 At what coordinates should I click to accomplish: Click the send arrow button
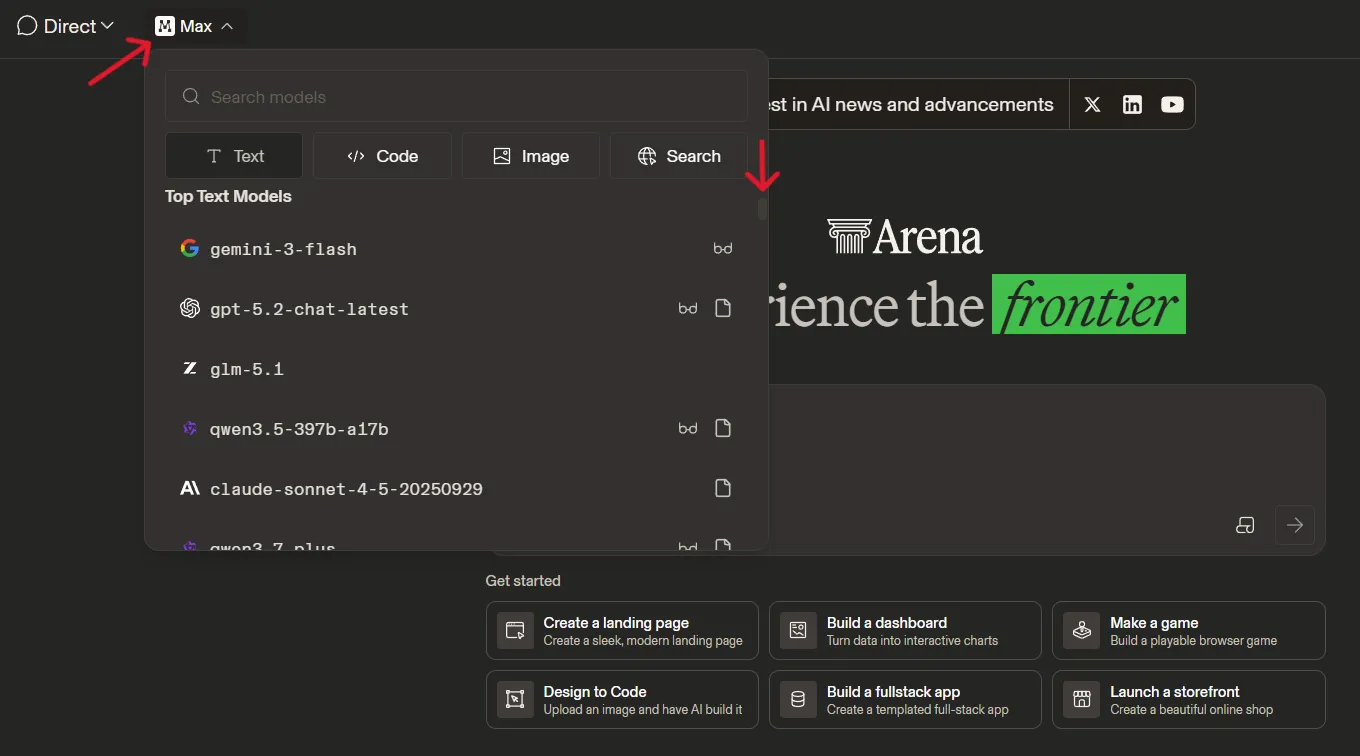(x=1295, y=525)
